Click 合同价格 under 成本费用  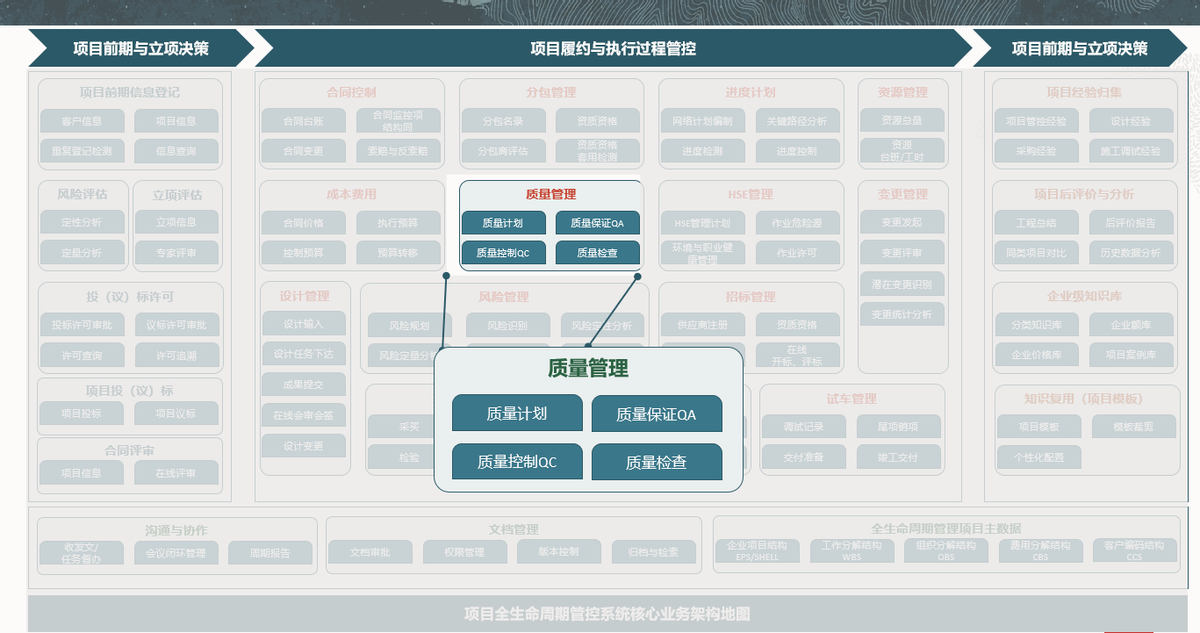point(303,223)
